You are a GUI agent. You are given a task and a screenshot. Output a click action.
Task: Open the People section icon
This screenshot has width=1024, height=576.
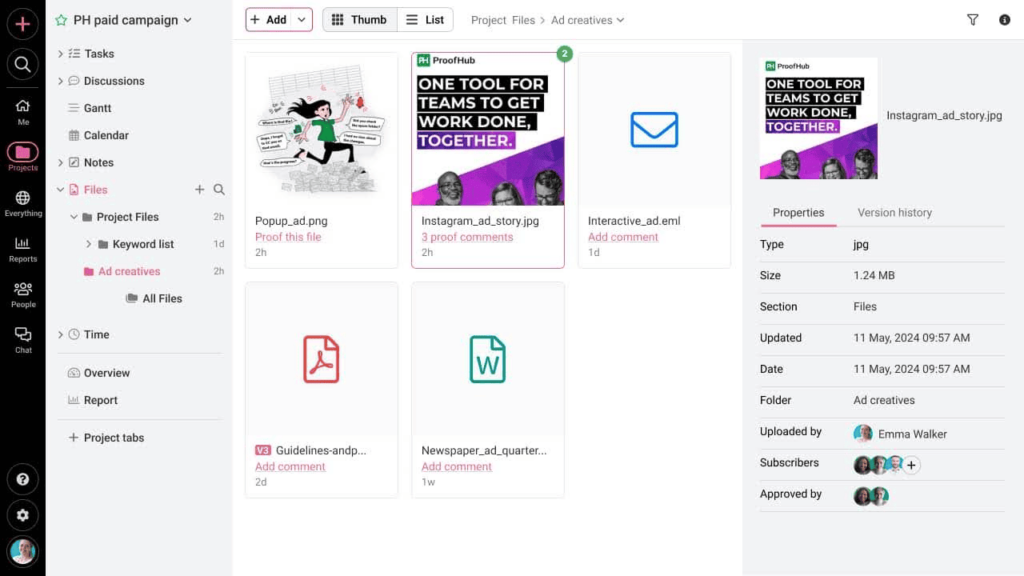coord(22,293)
